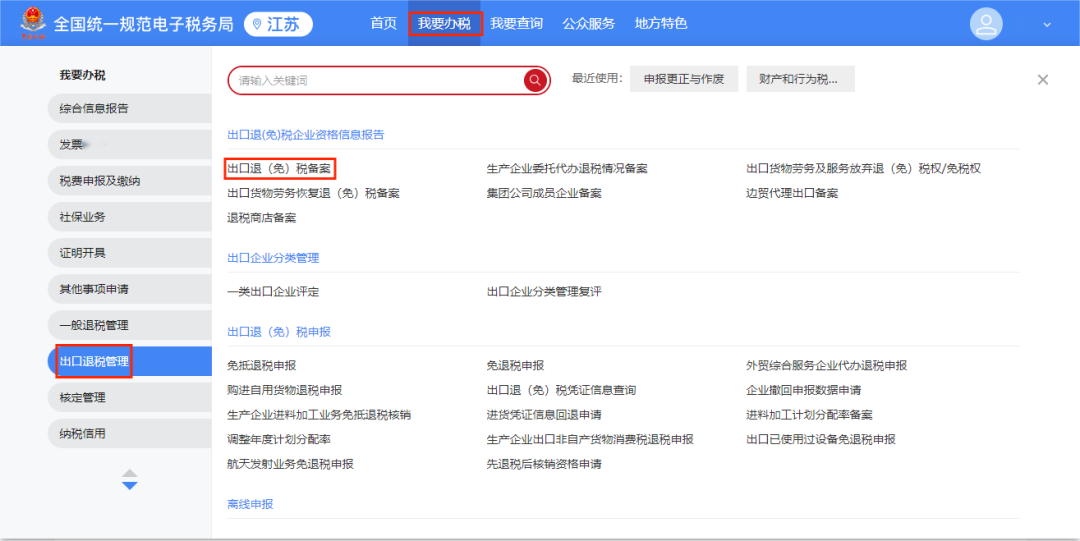The image size is (1080, 541).
Task: Open 生产企业委托代办退税情况备案
Action: coord(567,169)
